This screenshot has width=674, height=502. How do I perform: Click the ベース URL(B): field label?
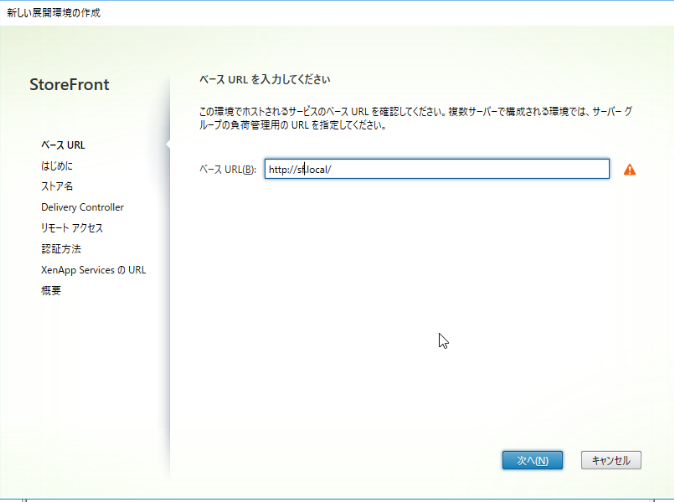pyautogui.click(x=228, y=169)
